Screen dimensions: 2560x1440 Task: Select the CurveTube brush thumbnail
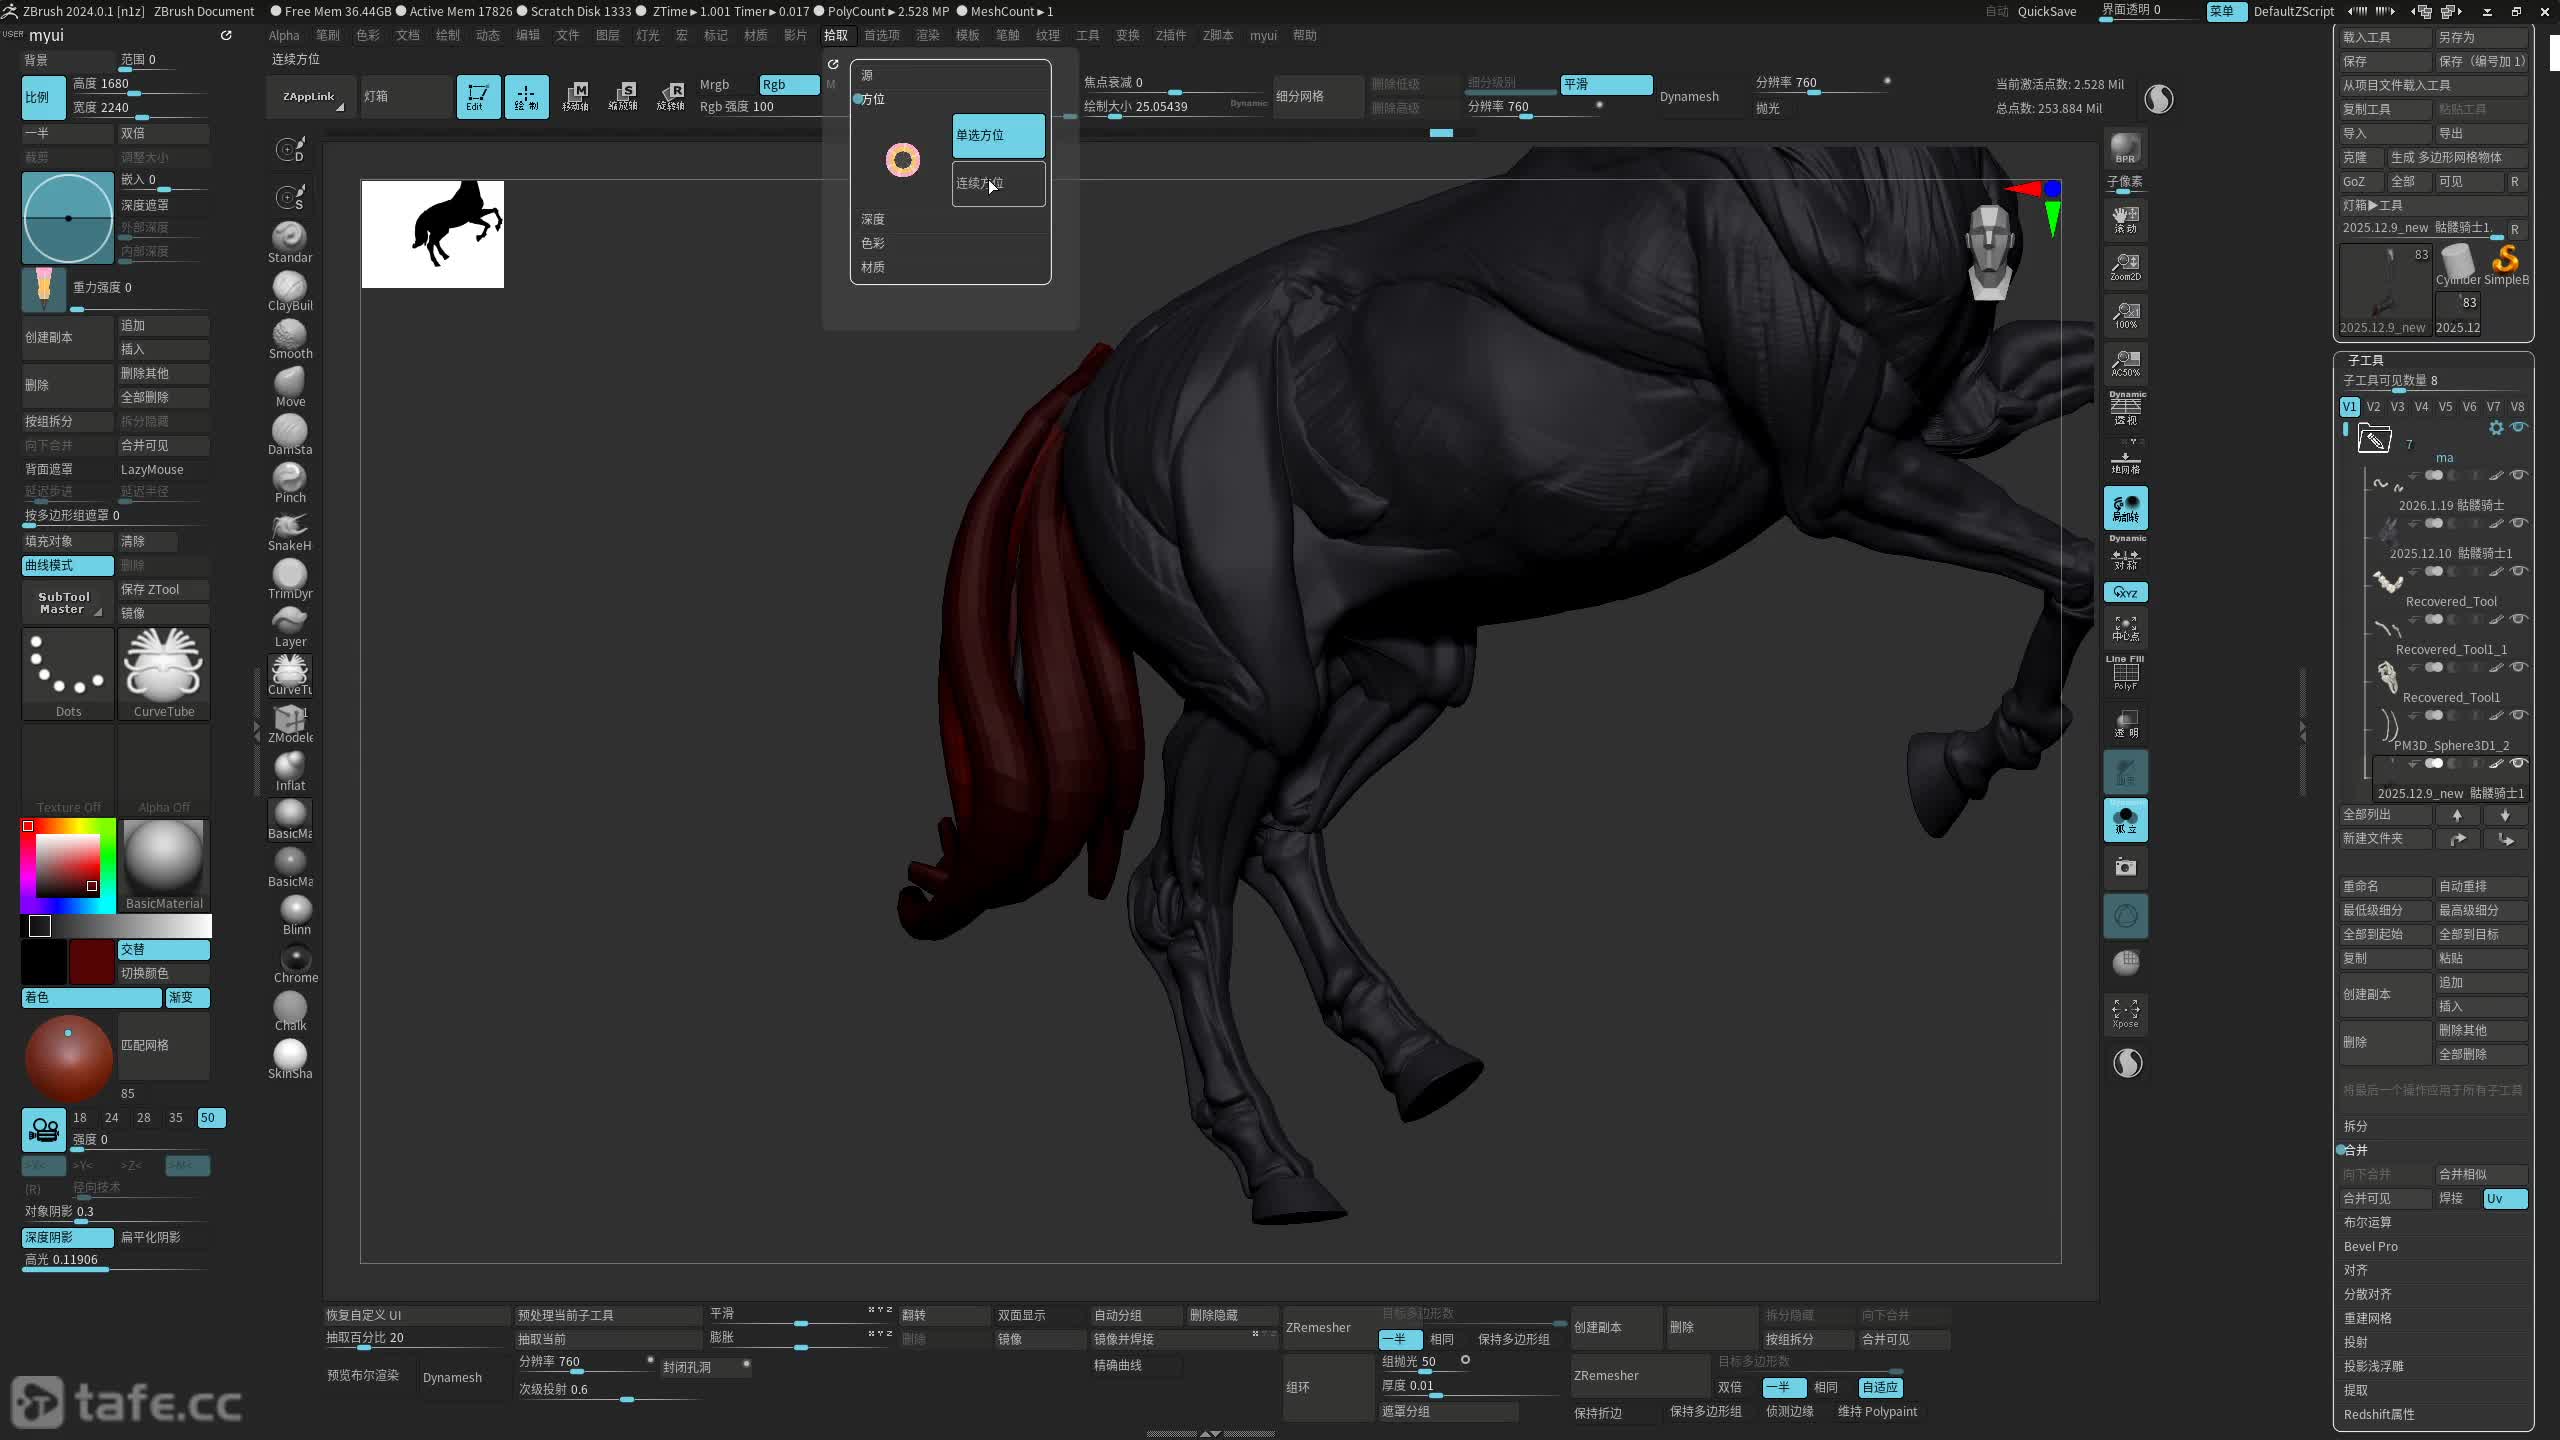tap(164, 667)
